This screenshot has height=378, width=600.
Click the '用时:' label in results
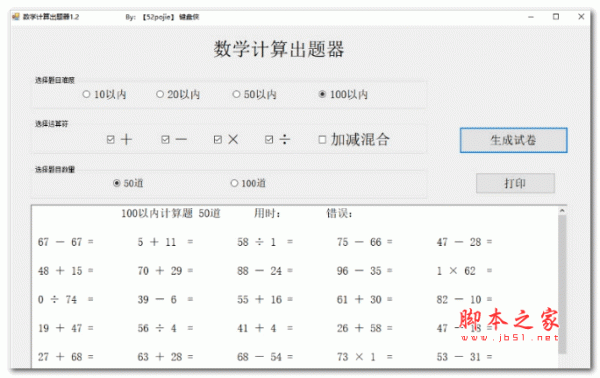point(267,213)
